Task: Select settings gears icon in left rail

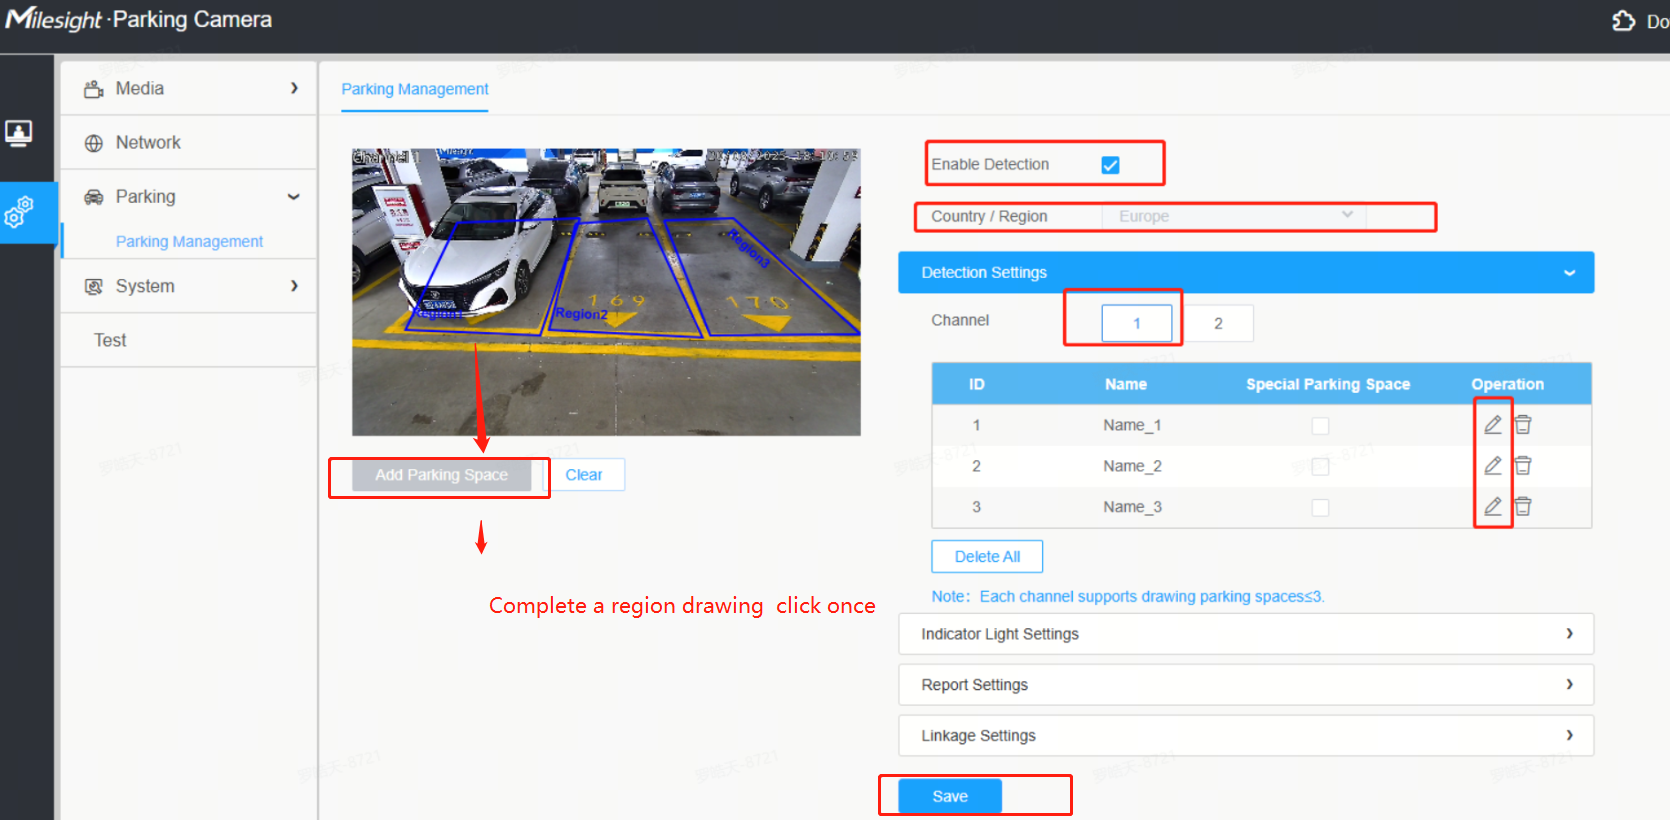Action: pyautogui.click(x=19, y=212)
